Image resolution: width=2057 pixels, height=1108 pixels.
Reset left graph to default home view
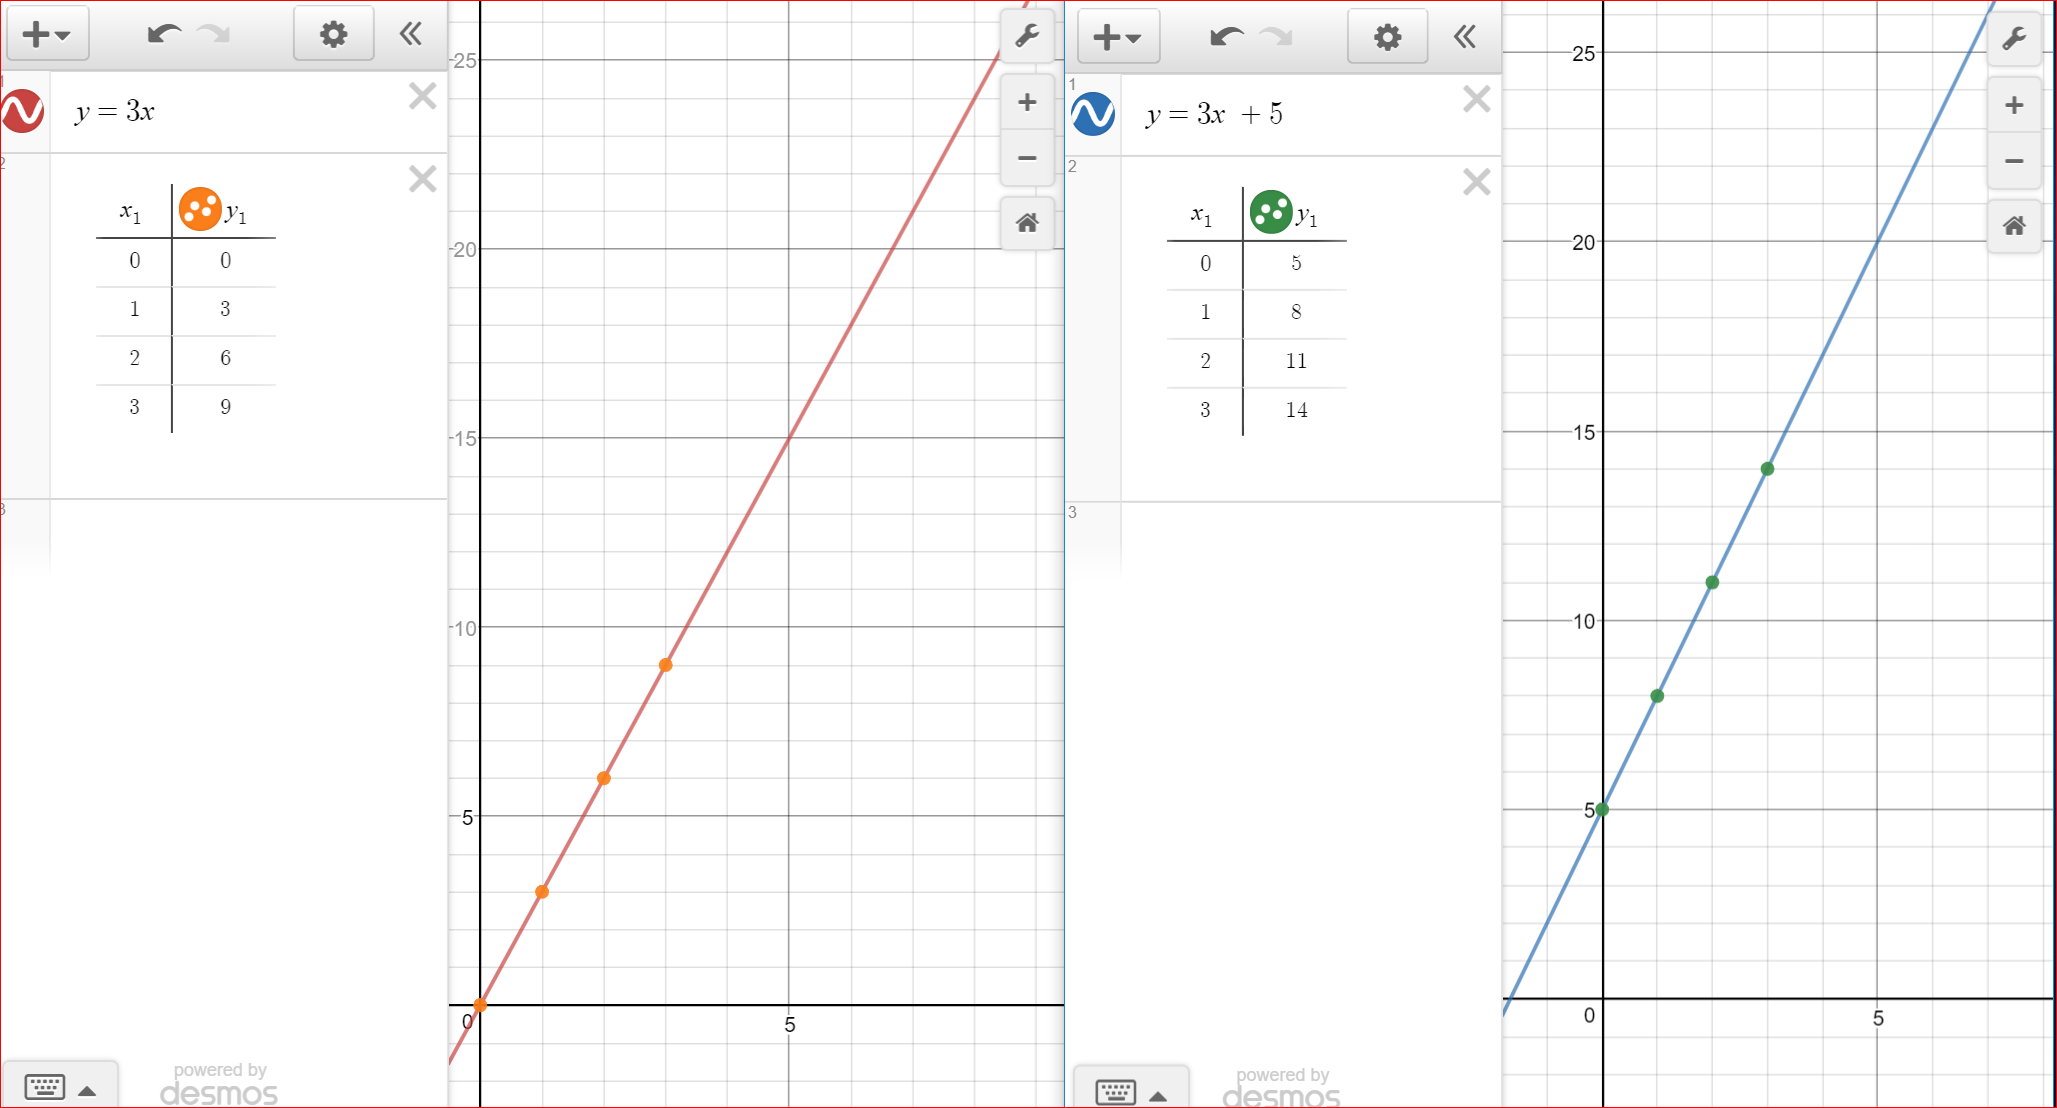[1027, 223]
